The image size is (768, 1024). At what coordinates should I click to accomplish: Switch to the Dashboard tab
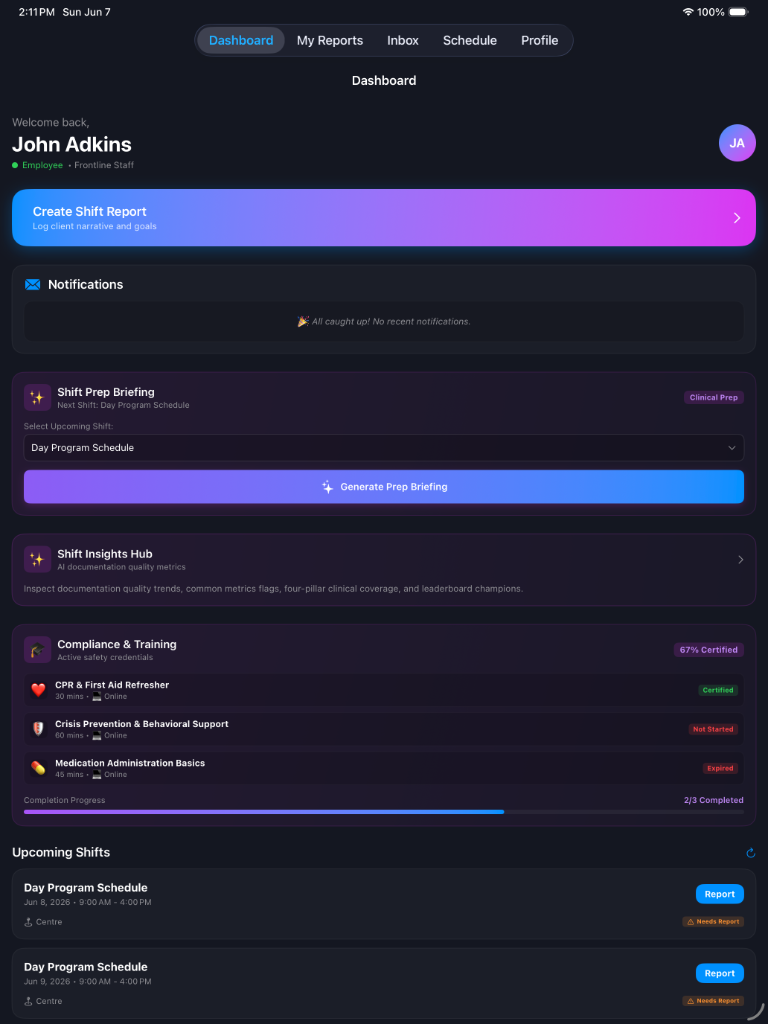coord(241,40)
